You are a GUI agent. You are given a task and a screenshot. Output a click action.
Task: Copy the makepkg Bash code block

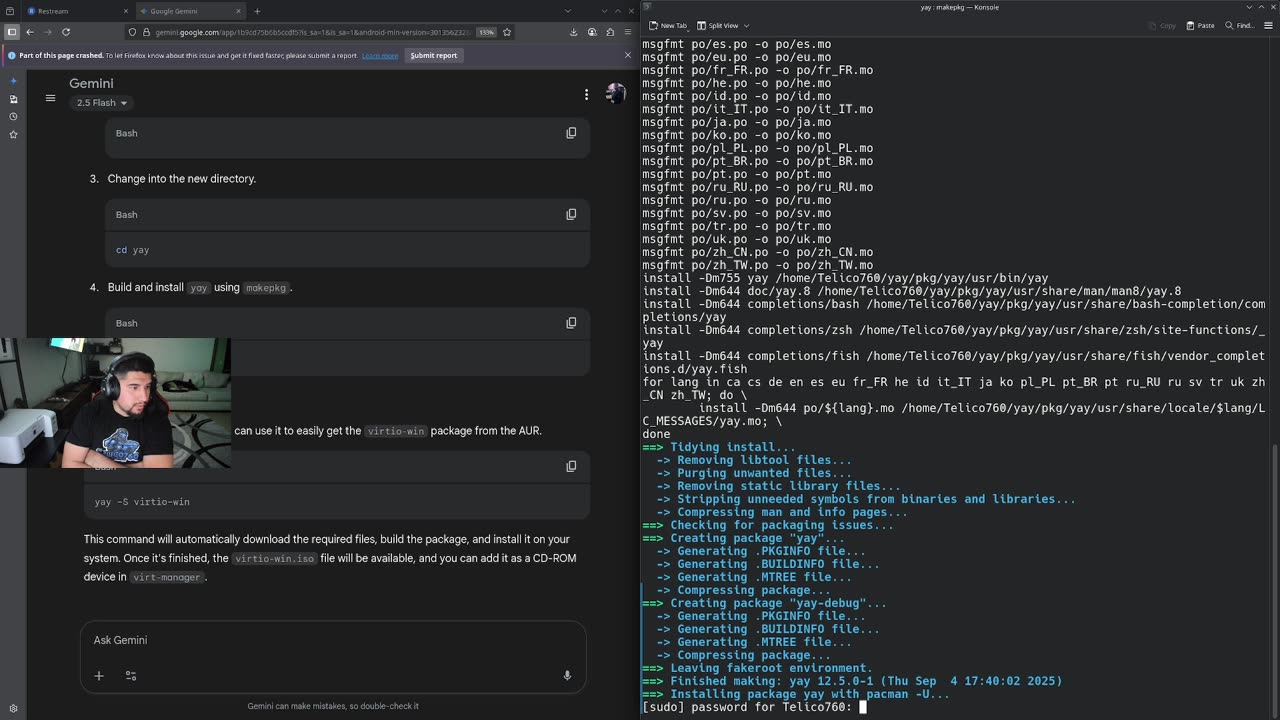pos(571,323)
